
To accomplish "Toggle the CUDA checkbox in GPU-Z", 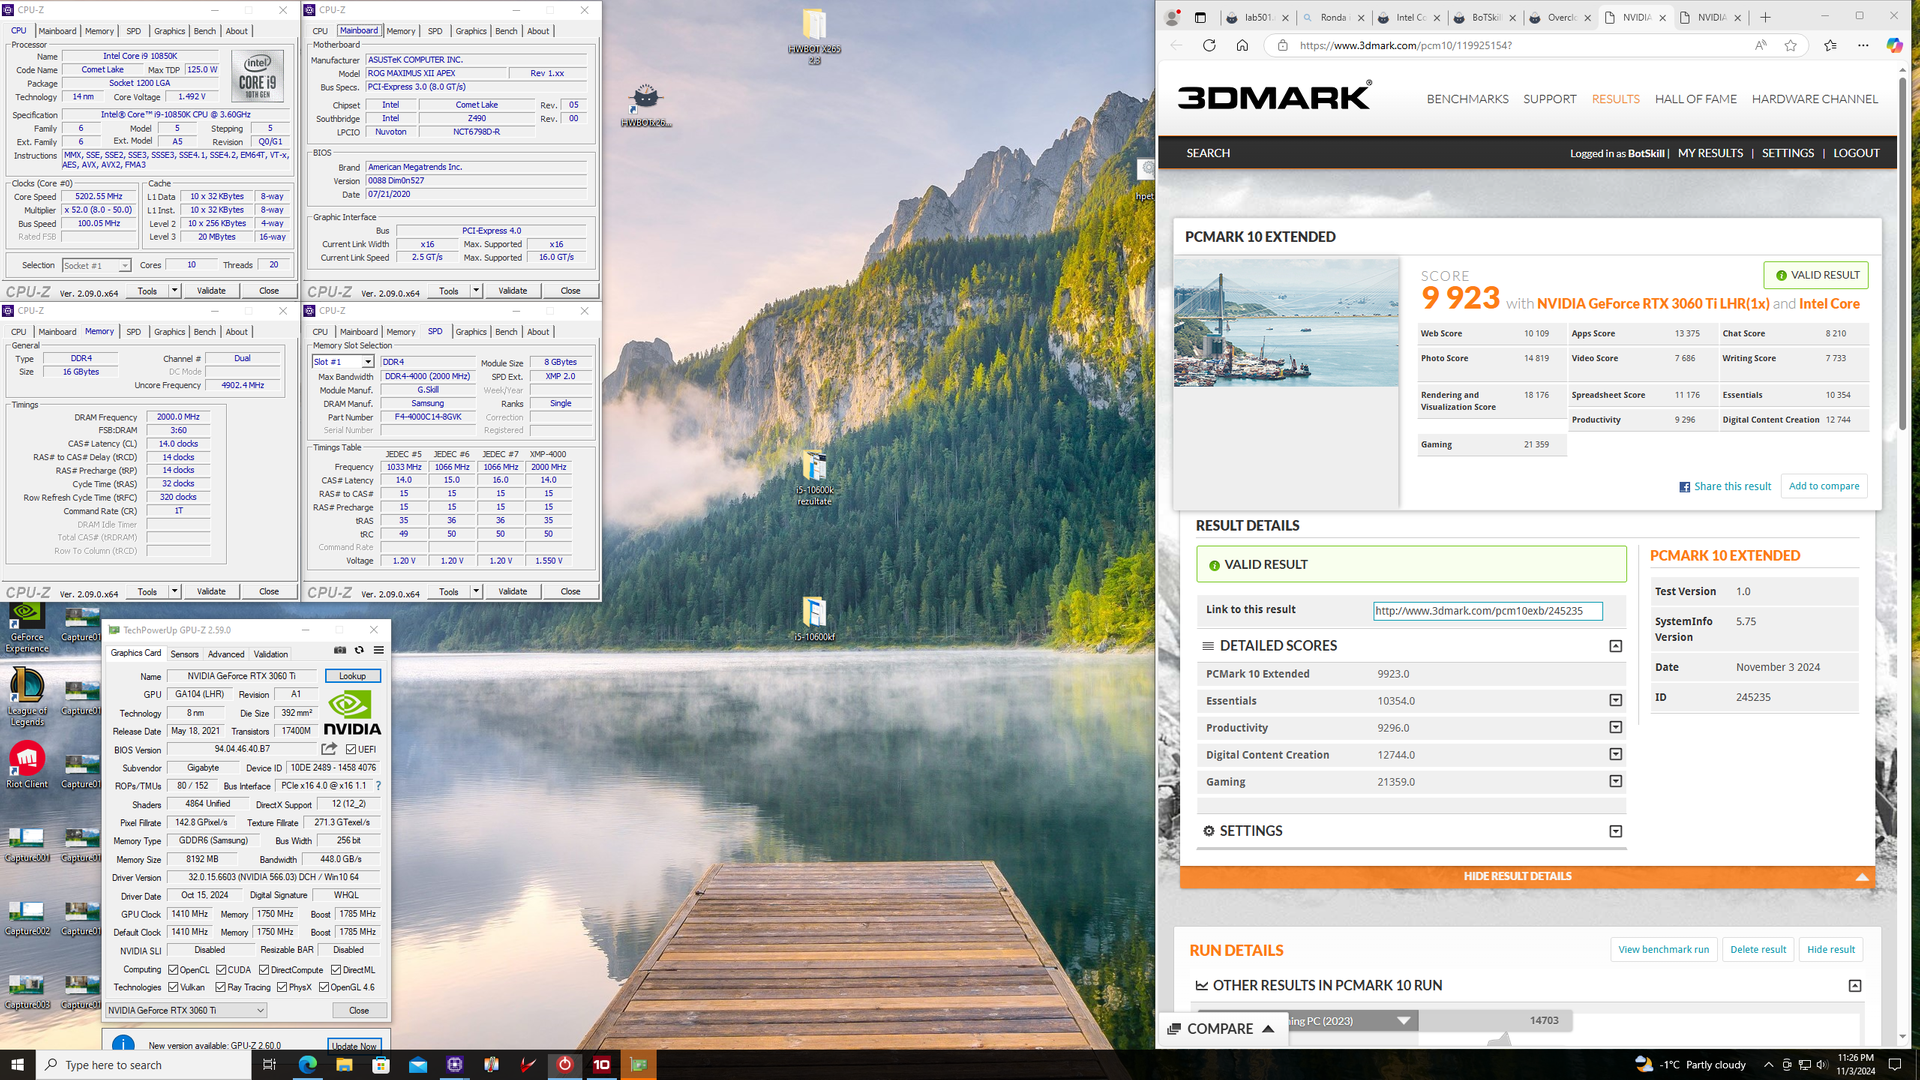I will point(221,970).
